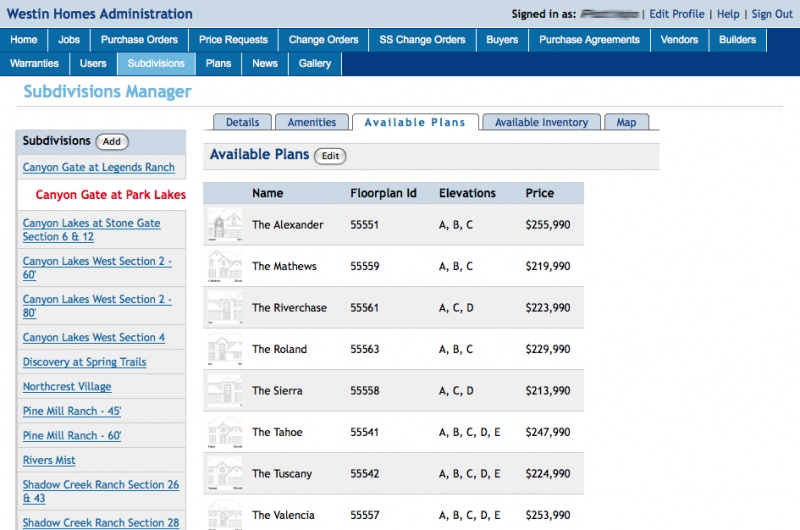Viewport: 800px width, 530px height.
Task: Click price $224,990 for The Tuscany
Action: click(548, 473)
